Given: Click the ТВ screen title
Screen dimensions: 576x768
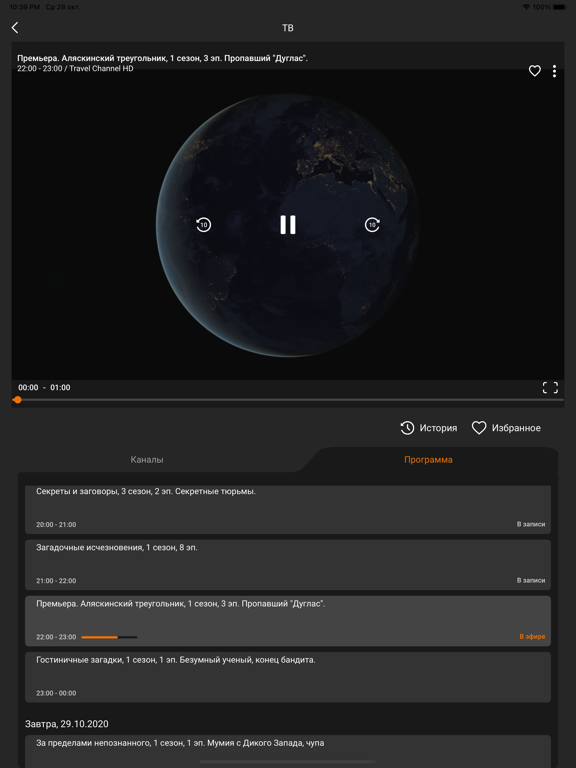Looking at the screenshot, I should tap(288, 28).
